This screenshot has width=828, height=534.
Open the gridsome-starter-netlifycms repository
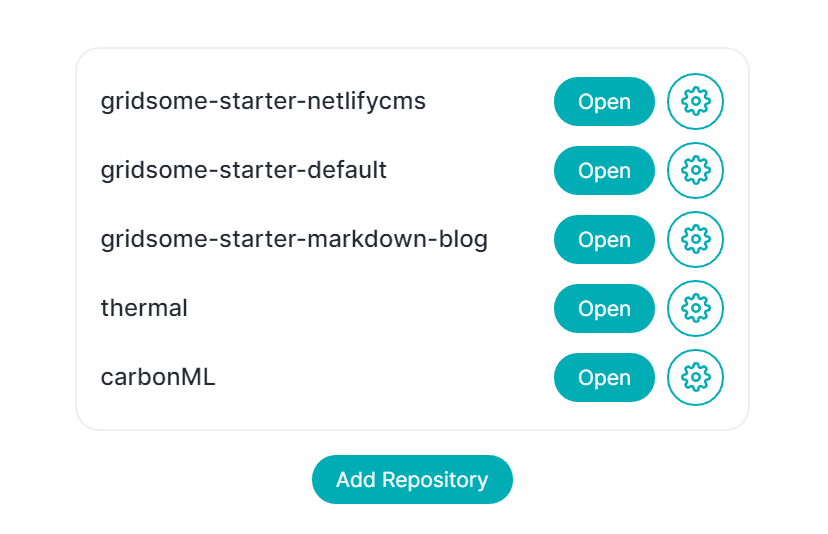pyautogui.click(x=604, y=101)
